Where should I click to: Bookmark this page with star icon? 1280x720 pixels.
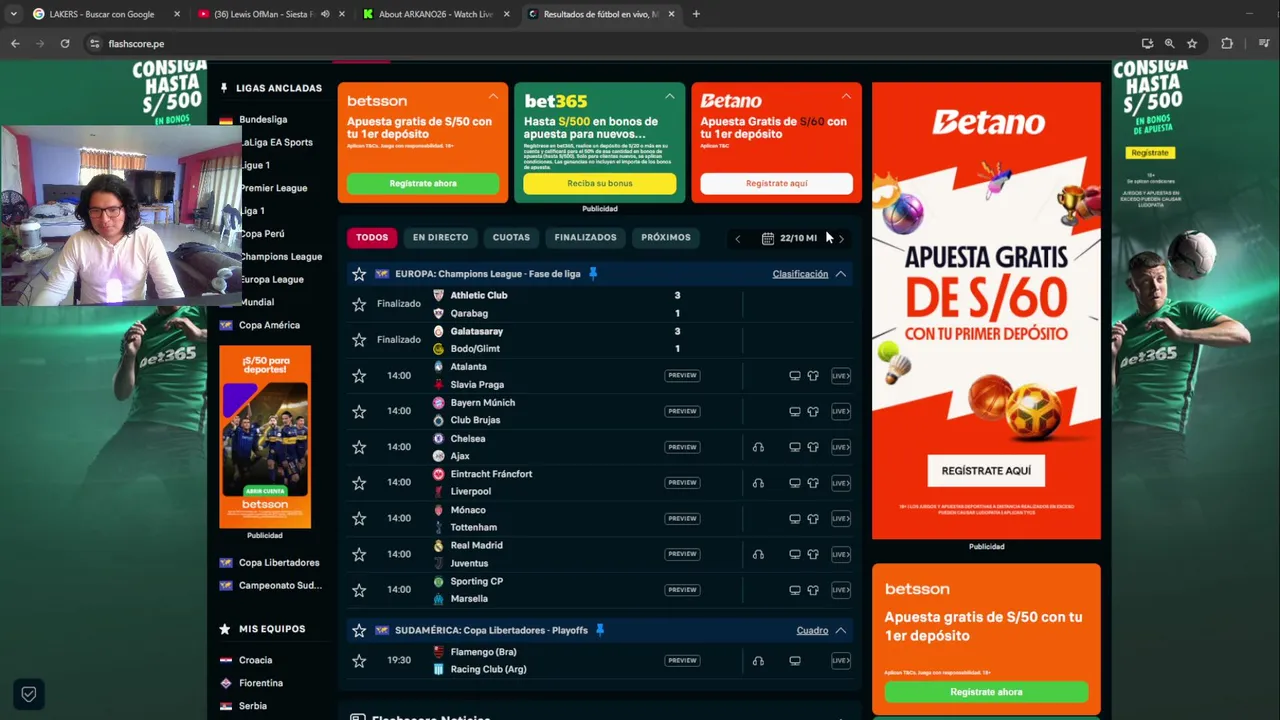click(1192, 44)
